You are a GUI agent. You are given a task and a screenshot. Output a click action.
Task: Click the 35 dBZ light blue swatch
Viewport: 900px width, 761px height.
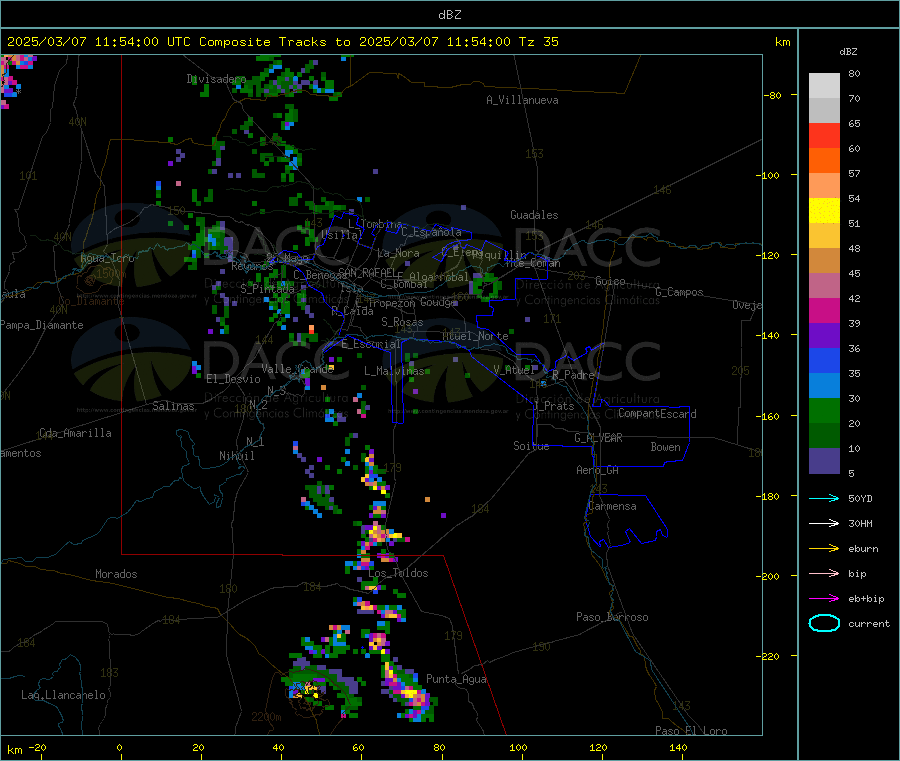824,386
